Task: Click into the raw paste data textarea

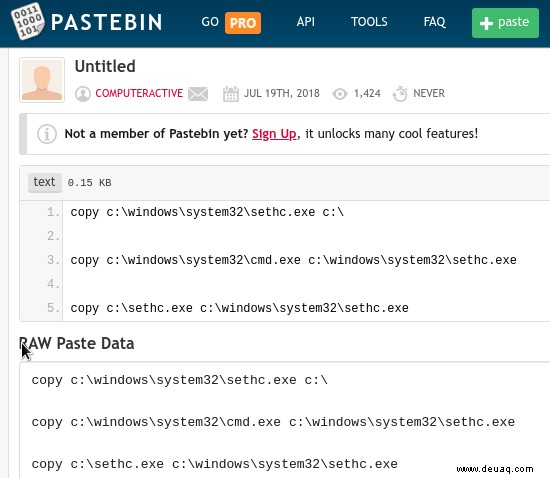Action: tap(284, 420)
